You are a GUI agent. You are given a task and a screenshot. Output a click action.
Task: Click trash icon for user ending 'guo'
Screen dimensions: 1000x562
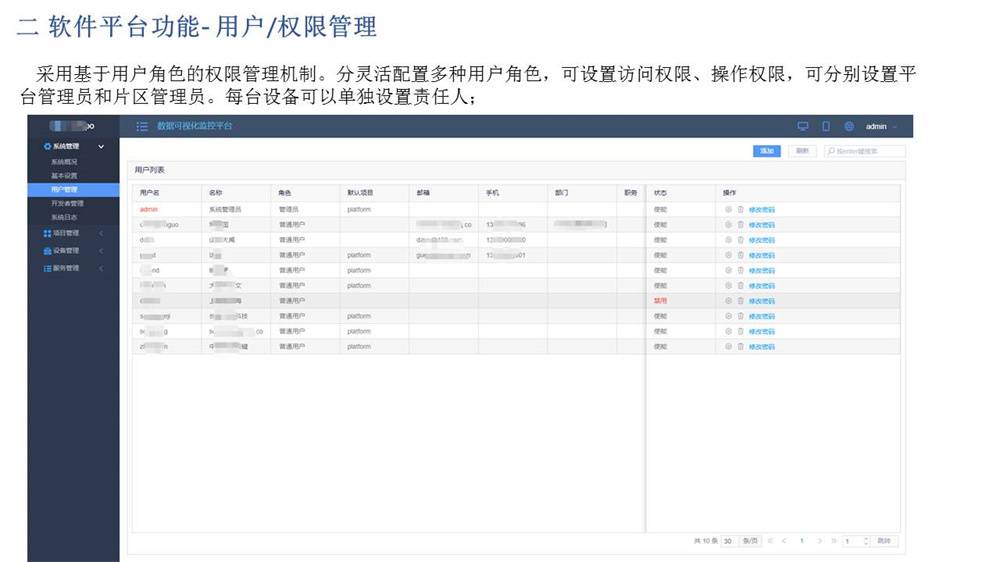tap(740, 225)
